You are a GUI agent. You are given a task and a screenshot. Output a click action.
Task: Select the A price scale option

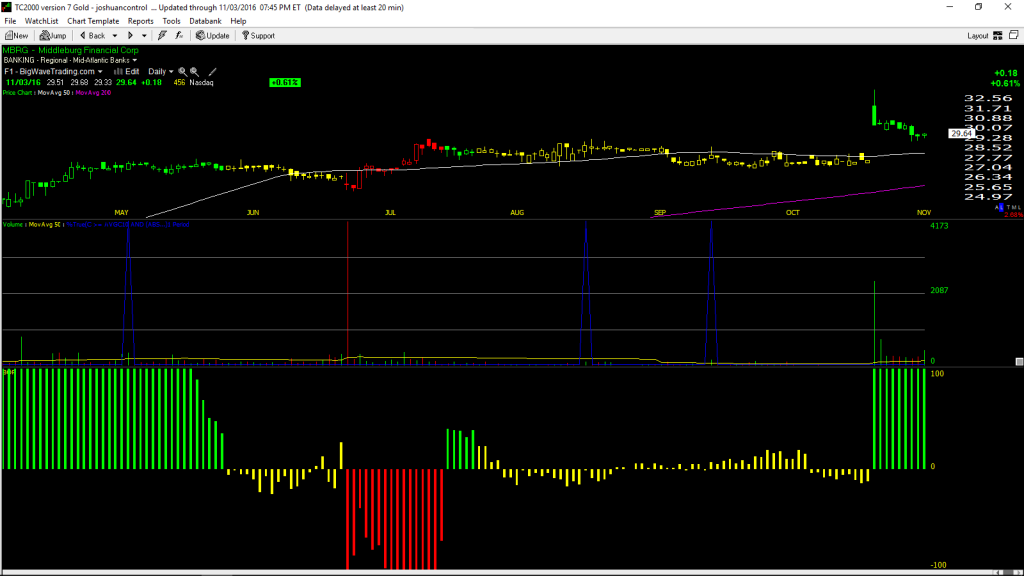(x=997, y=207)
